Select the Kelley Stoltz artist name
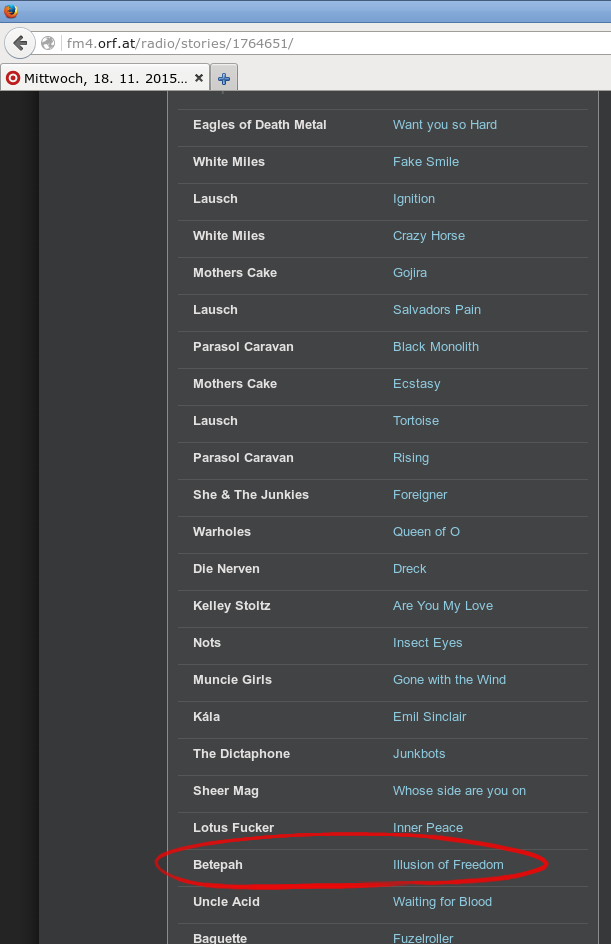 [231, 606]
